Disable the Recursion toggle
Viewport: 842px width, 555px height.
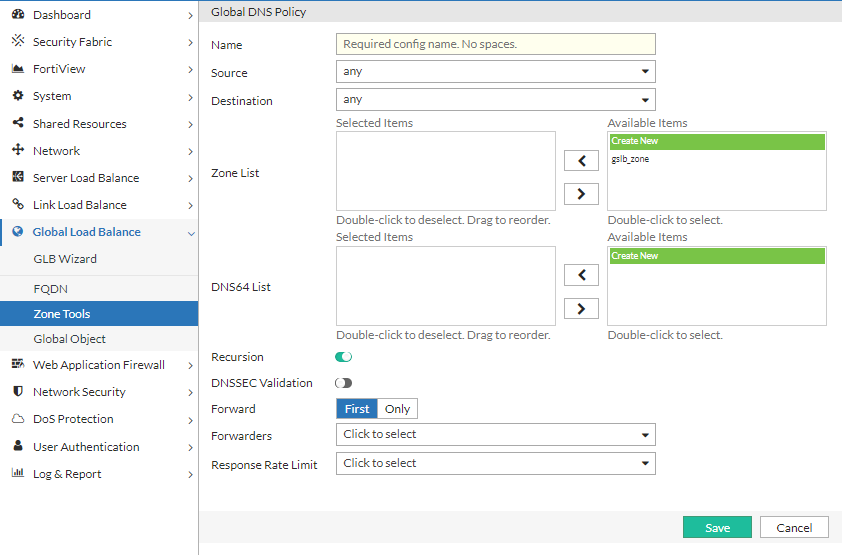(x=344, y=357)
